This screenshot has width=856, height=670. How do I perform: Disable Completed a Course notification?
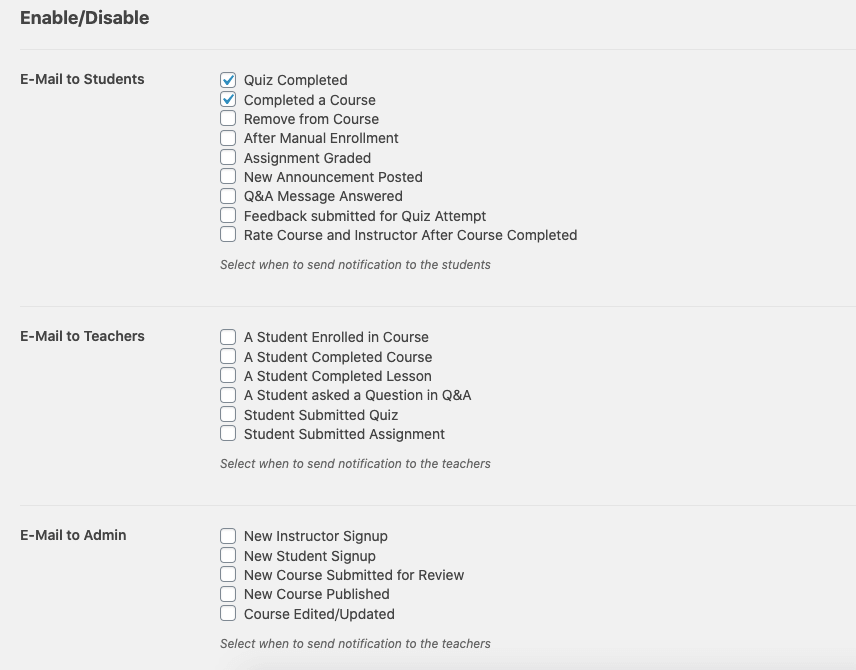point(228,99)
